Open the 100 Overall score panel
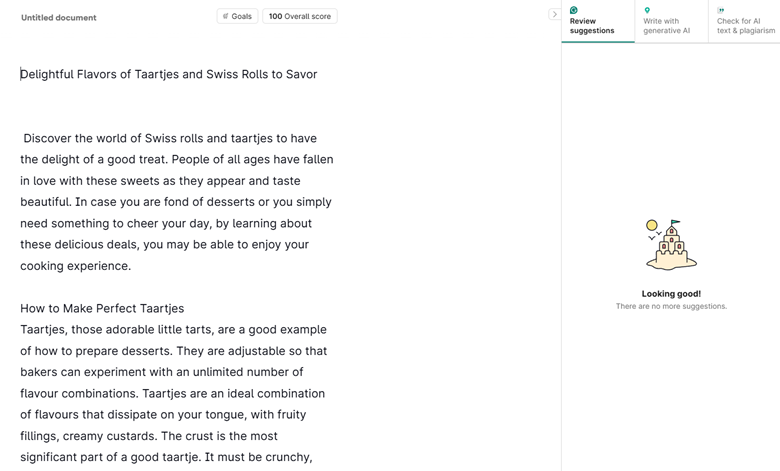The image size is (780, 471). coord(300,16)
